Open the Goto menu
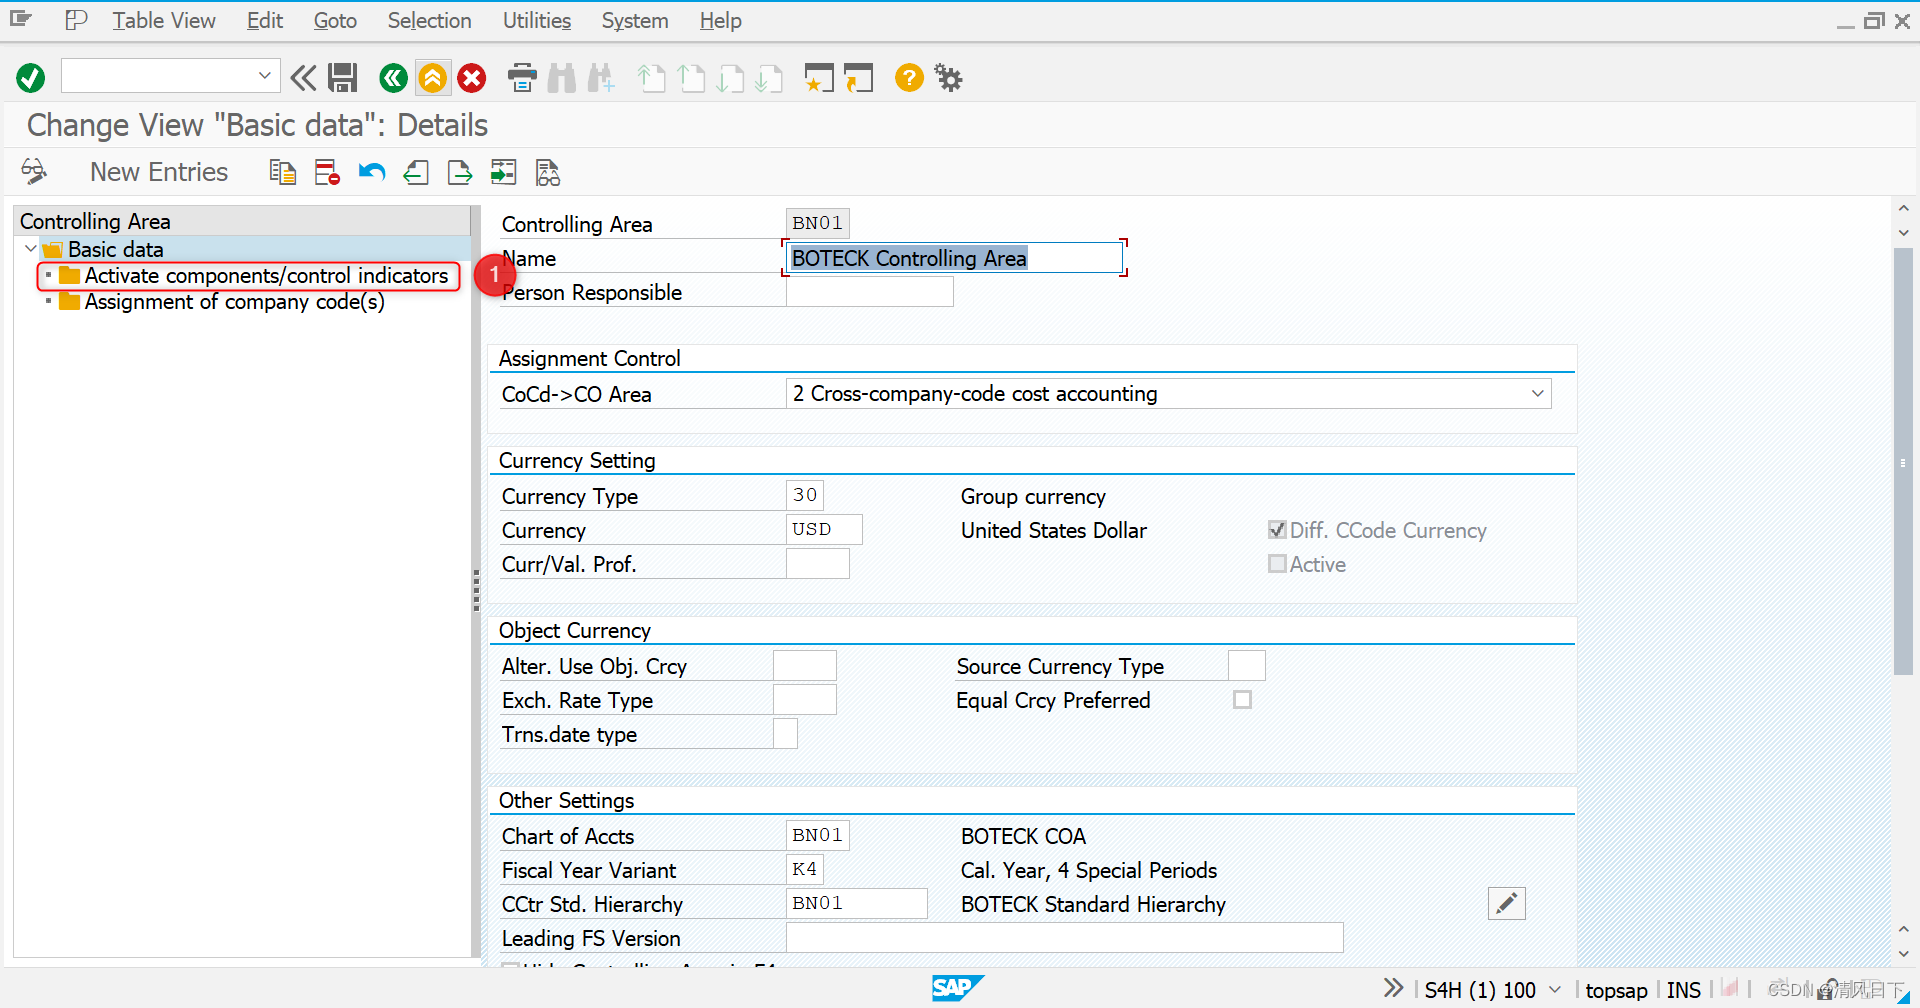Viewport: 1920px width, 1008px height. click(335, 21)
